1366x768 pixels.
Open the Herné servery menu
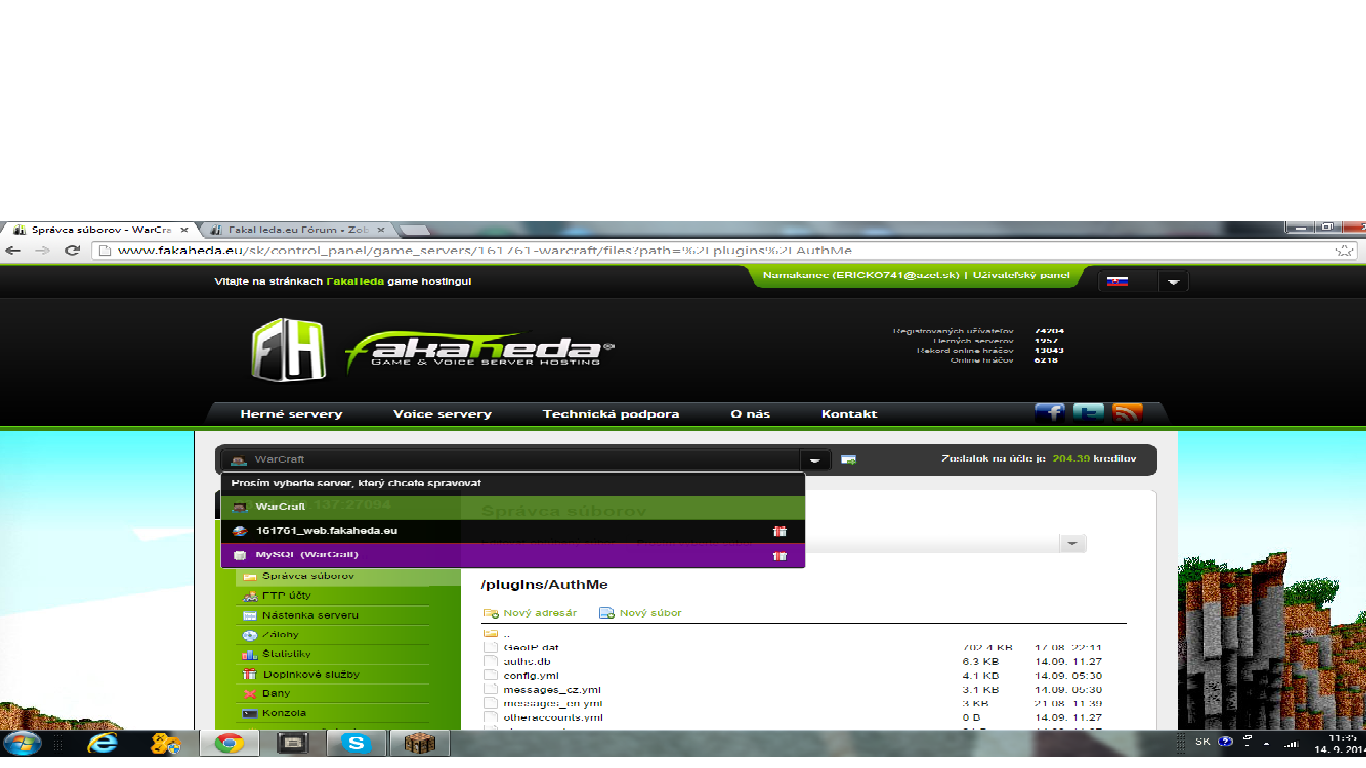click(x=291, y=414)
